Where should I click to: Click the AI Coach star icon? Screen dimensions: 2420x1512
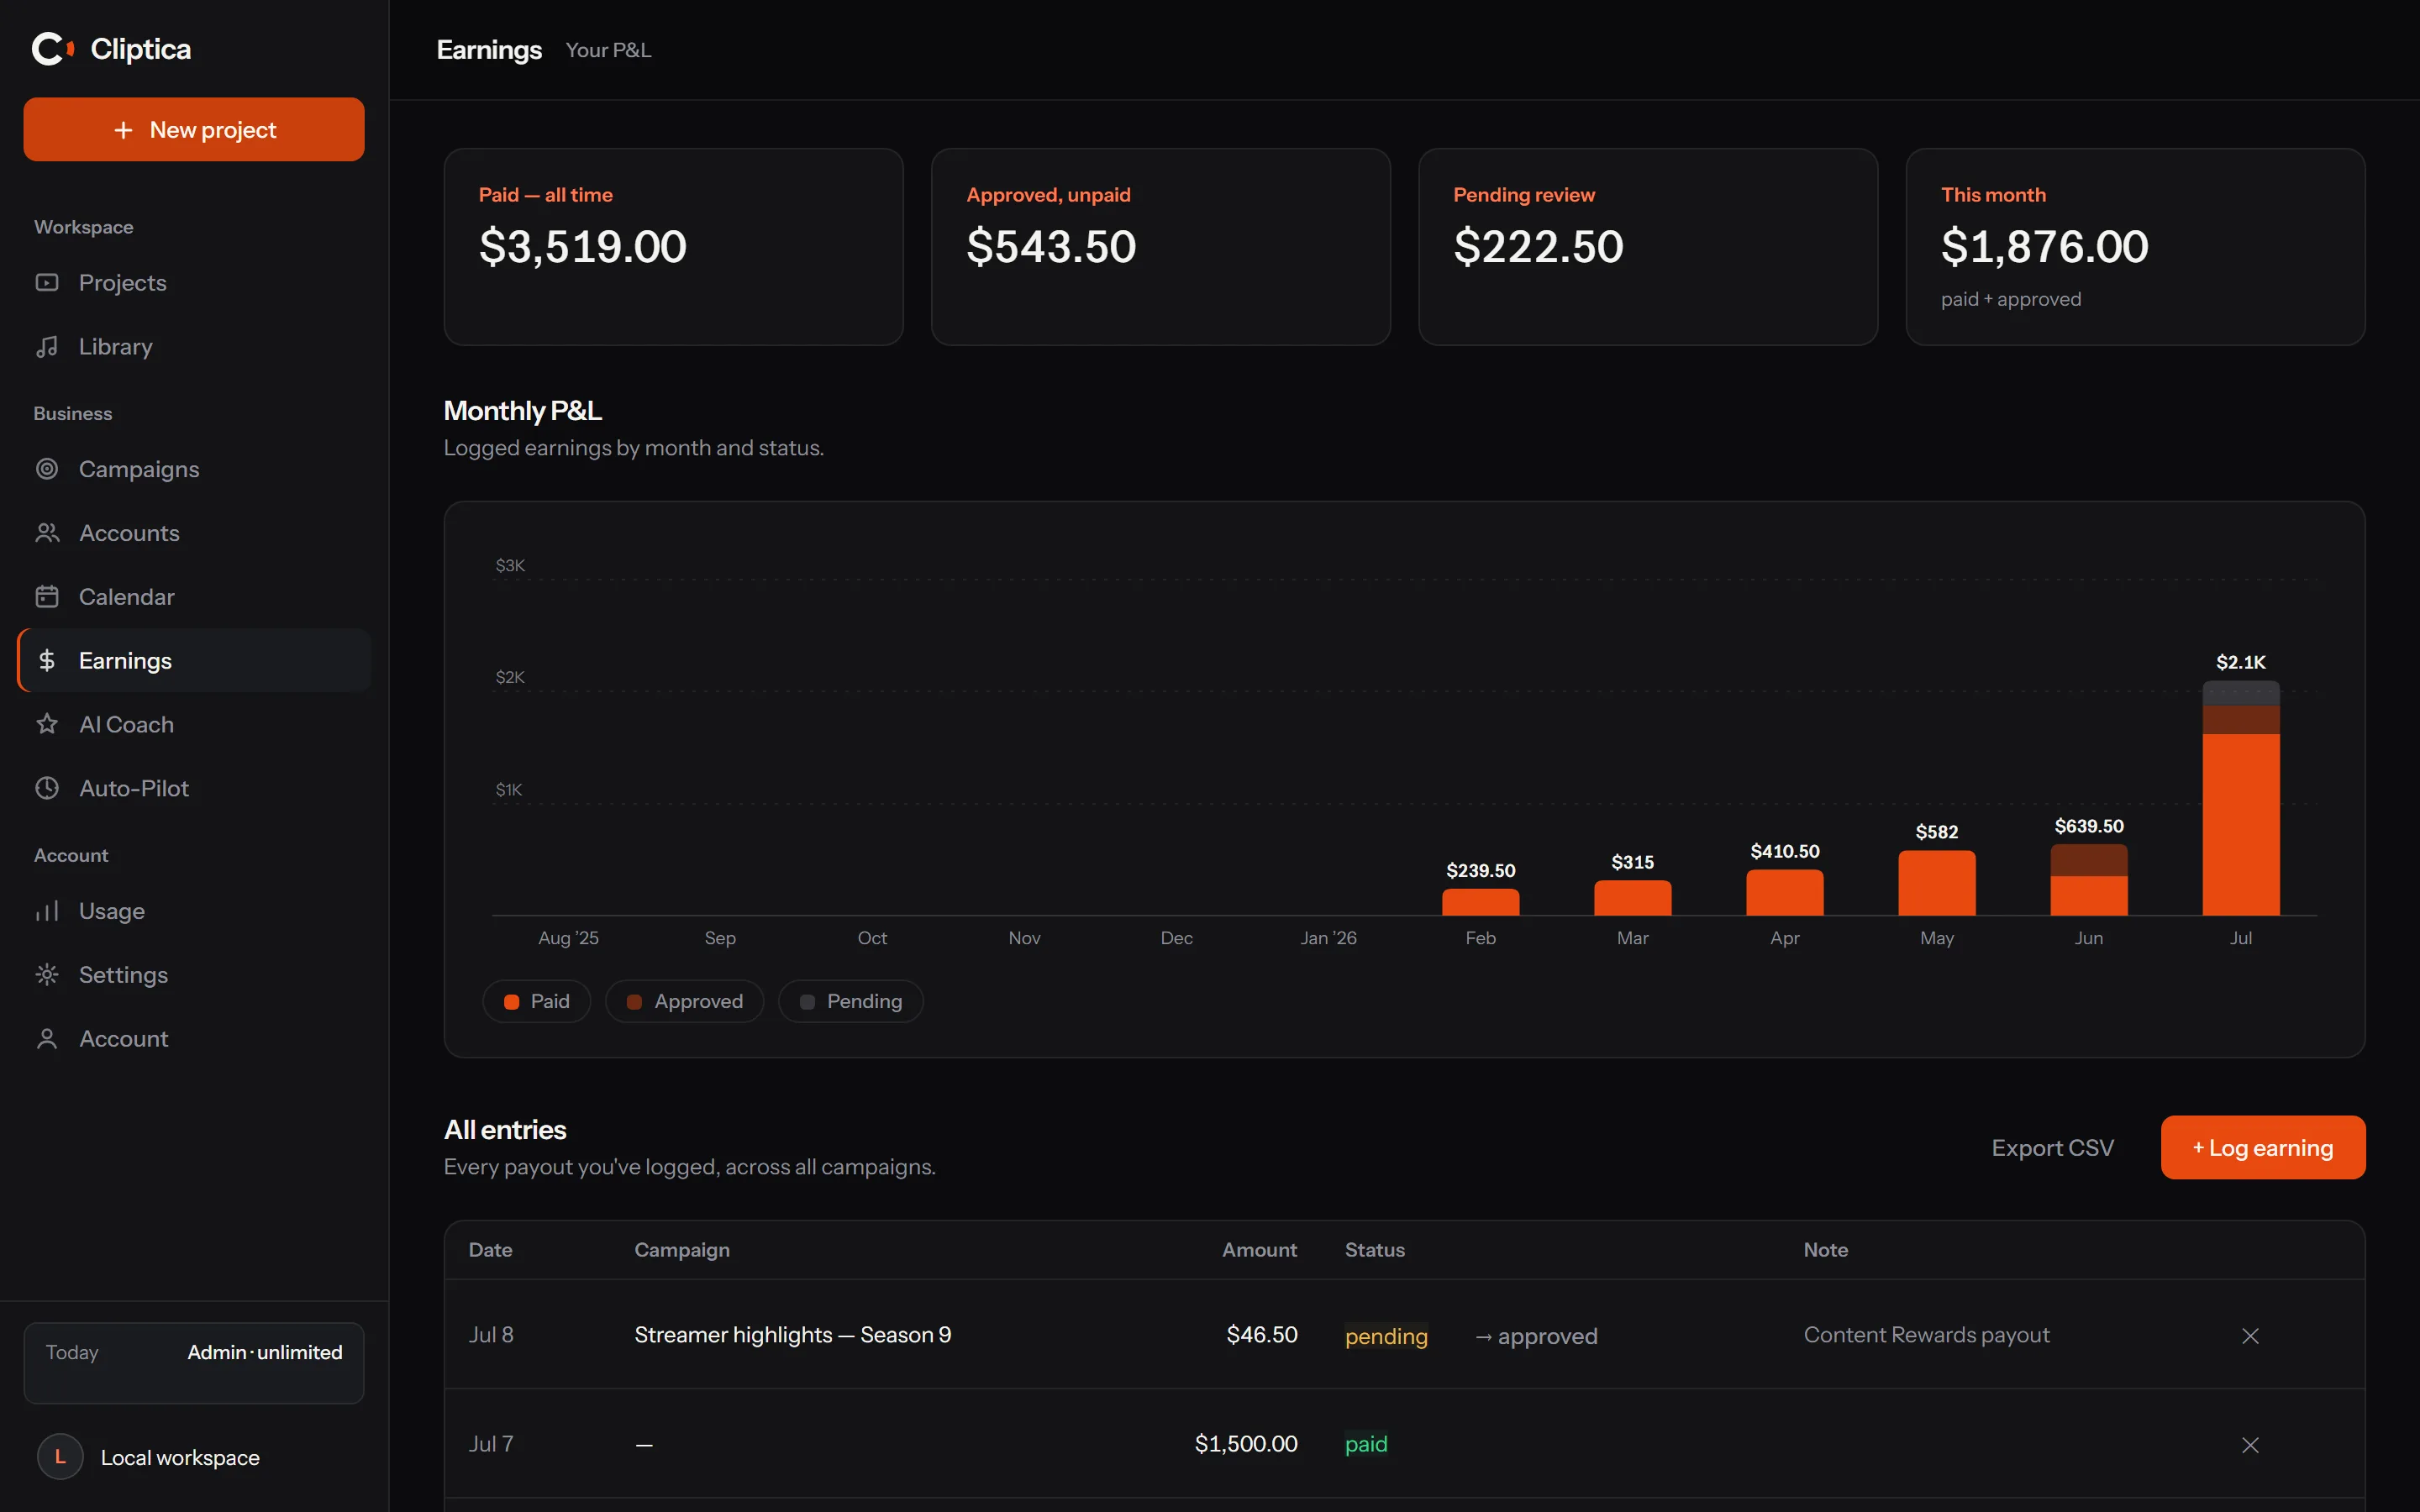[x=47, y=724]
